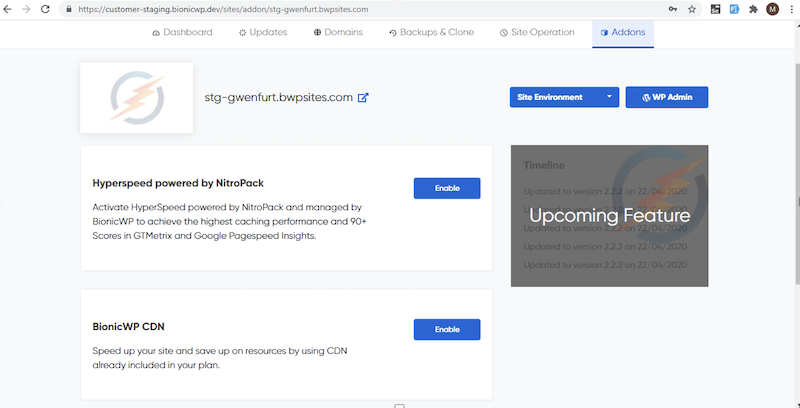This screenshot has width=800, height=408.
Task: Open the Chrome three-dot menu
Action: pos(790,9)
